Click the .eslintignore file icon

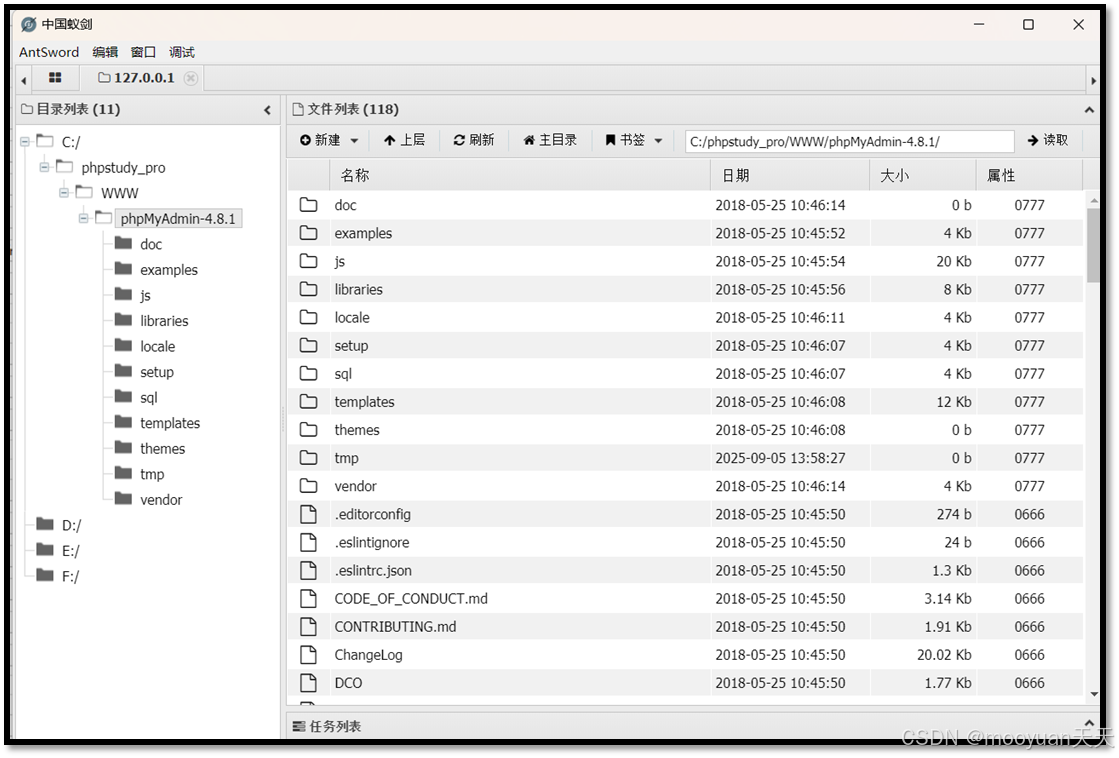click(308, 542)
